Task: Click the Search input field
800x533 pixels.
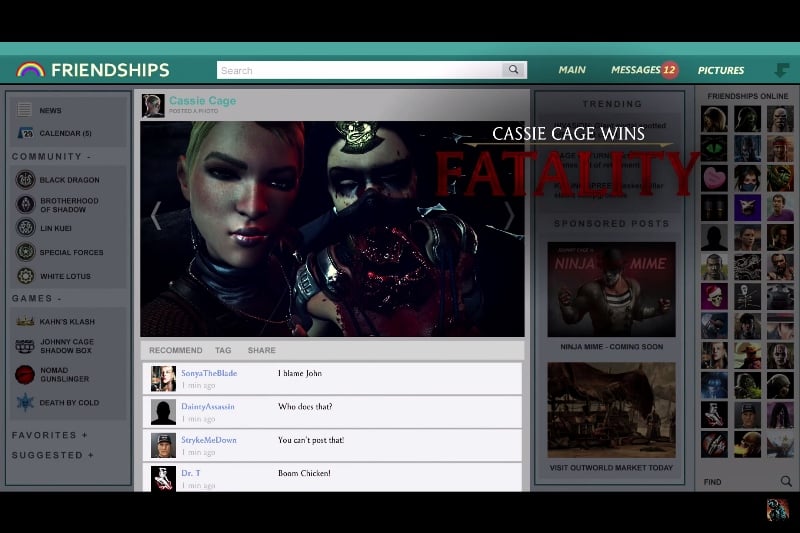Action: pos(359,70)
